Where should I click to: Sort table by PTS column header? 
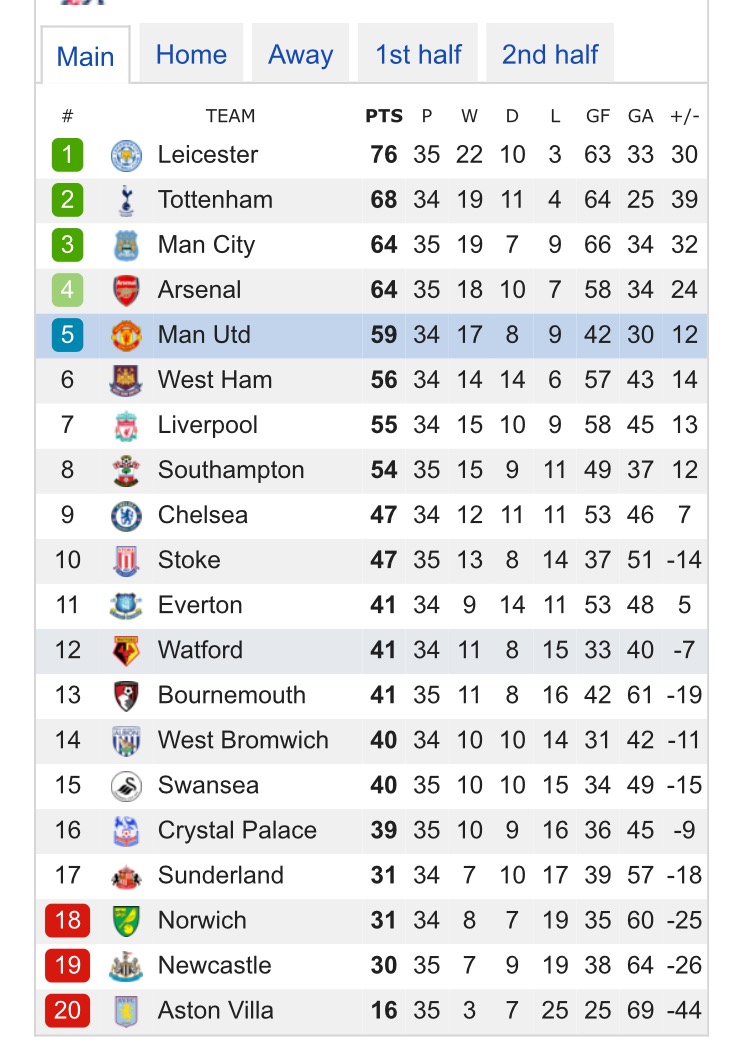coord(384,116)
